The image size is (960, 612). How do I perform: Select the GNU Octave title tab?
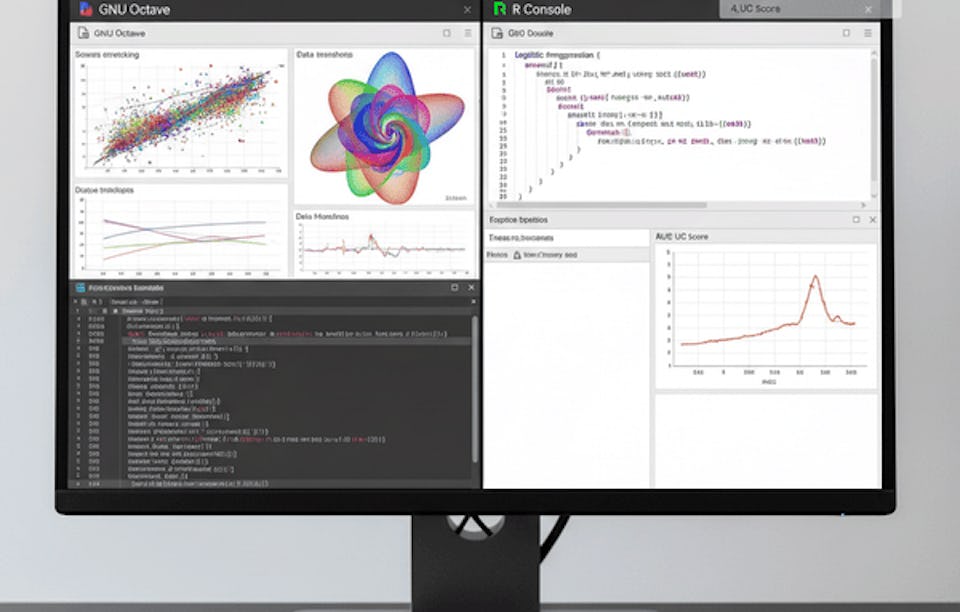276,9
